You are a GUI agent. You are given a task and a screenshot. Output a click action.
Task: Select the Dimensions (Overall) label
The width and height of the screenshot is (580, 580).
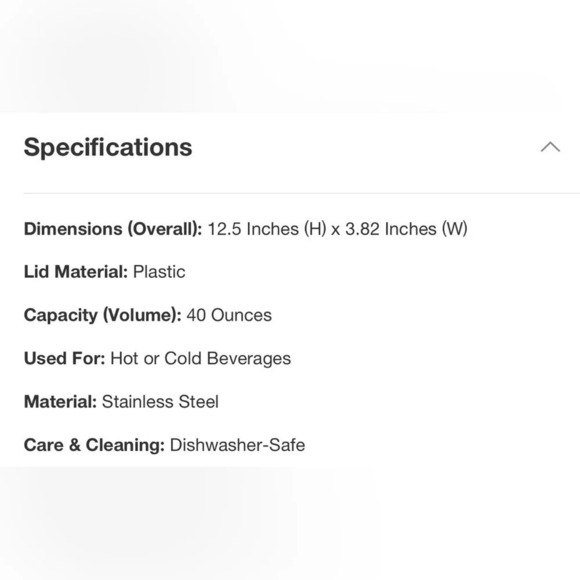click(x=113, y=229)
